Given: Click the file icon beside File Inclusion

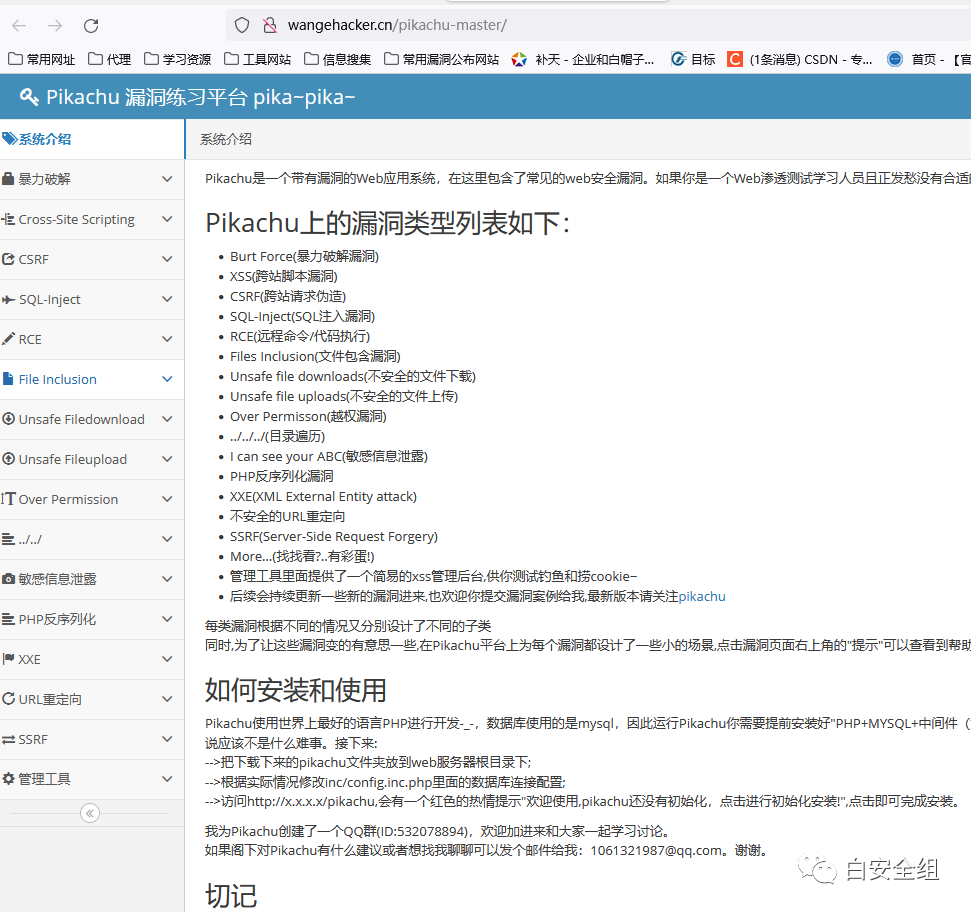Looking at the screenshot, I should click(8, 379).
